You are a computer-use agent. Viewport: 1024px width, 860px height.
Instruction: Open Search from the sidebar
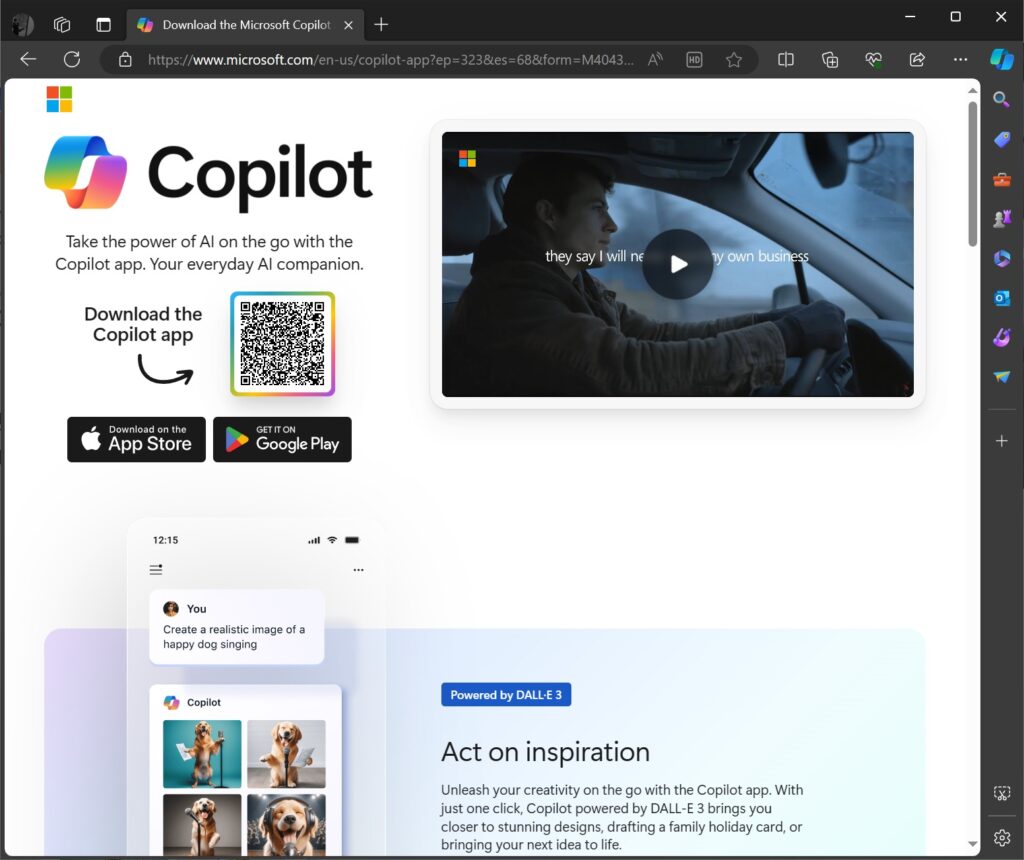[x=1002, y=99]
